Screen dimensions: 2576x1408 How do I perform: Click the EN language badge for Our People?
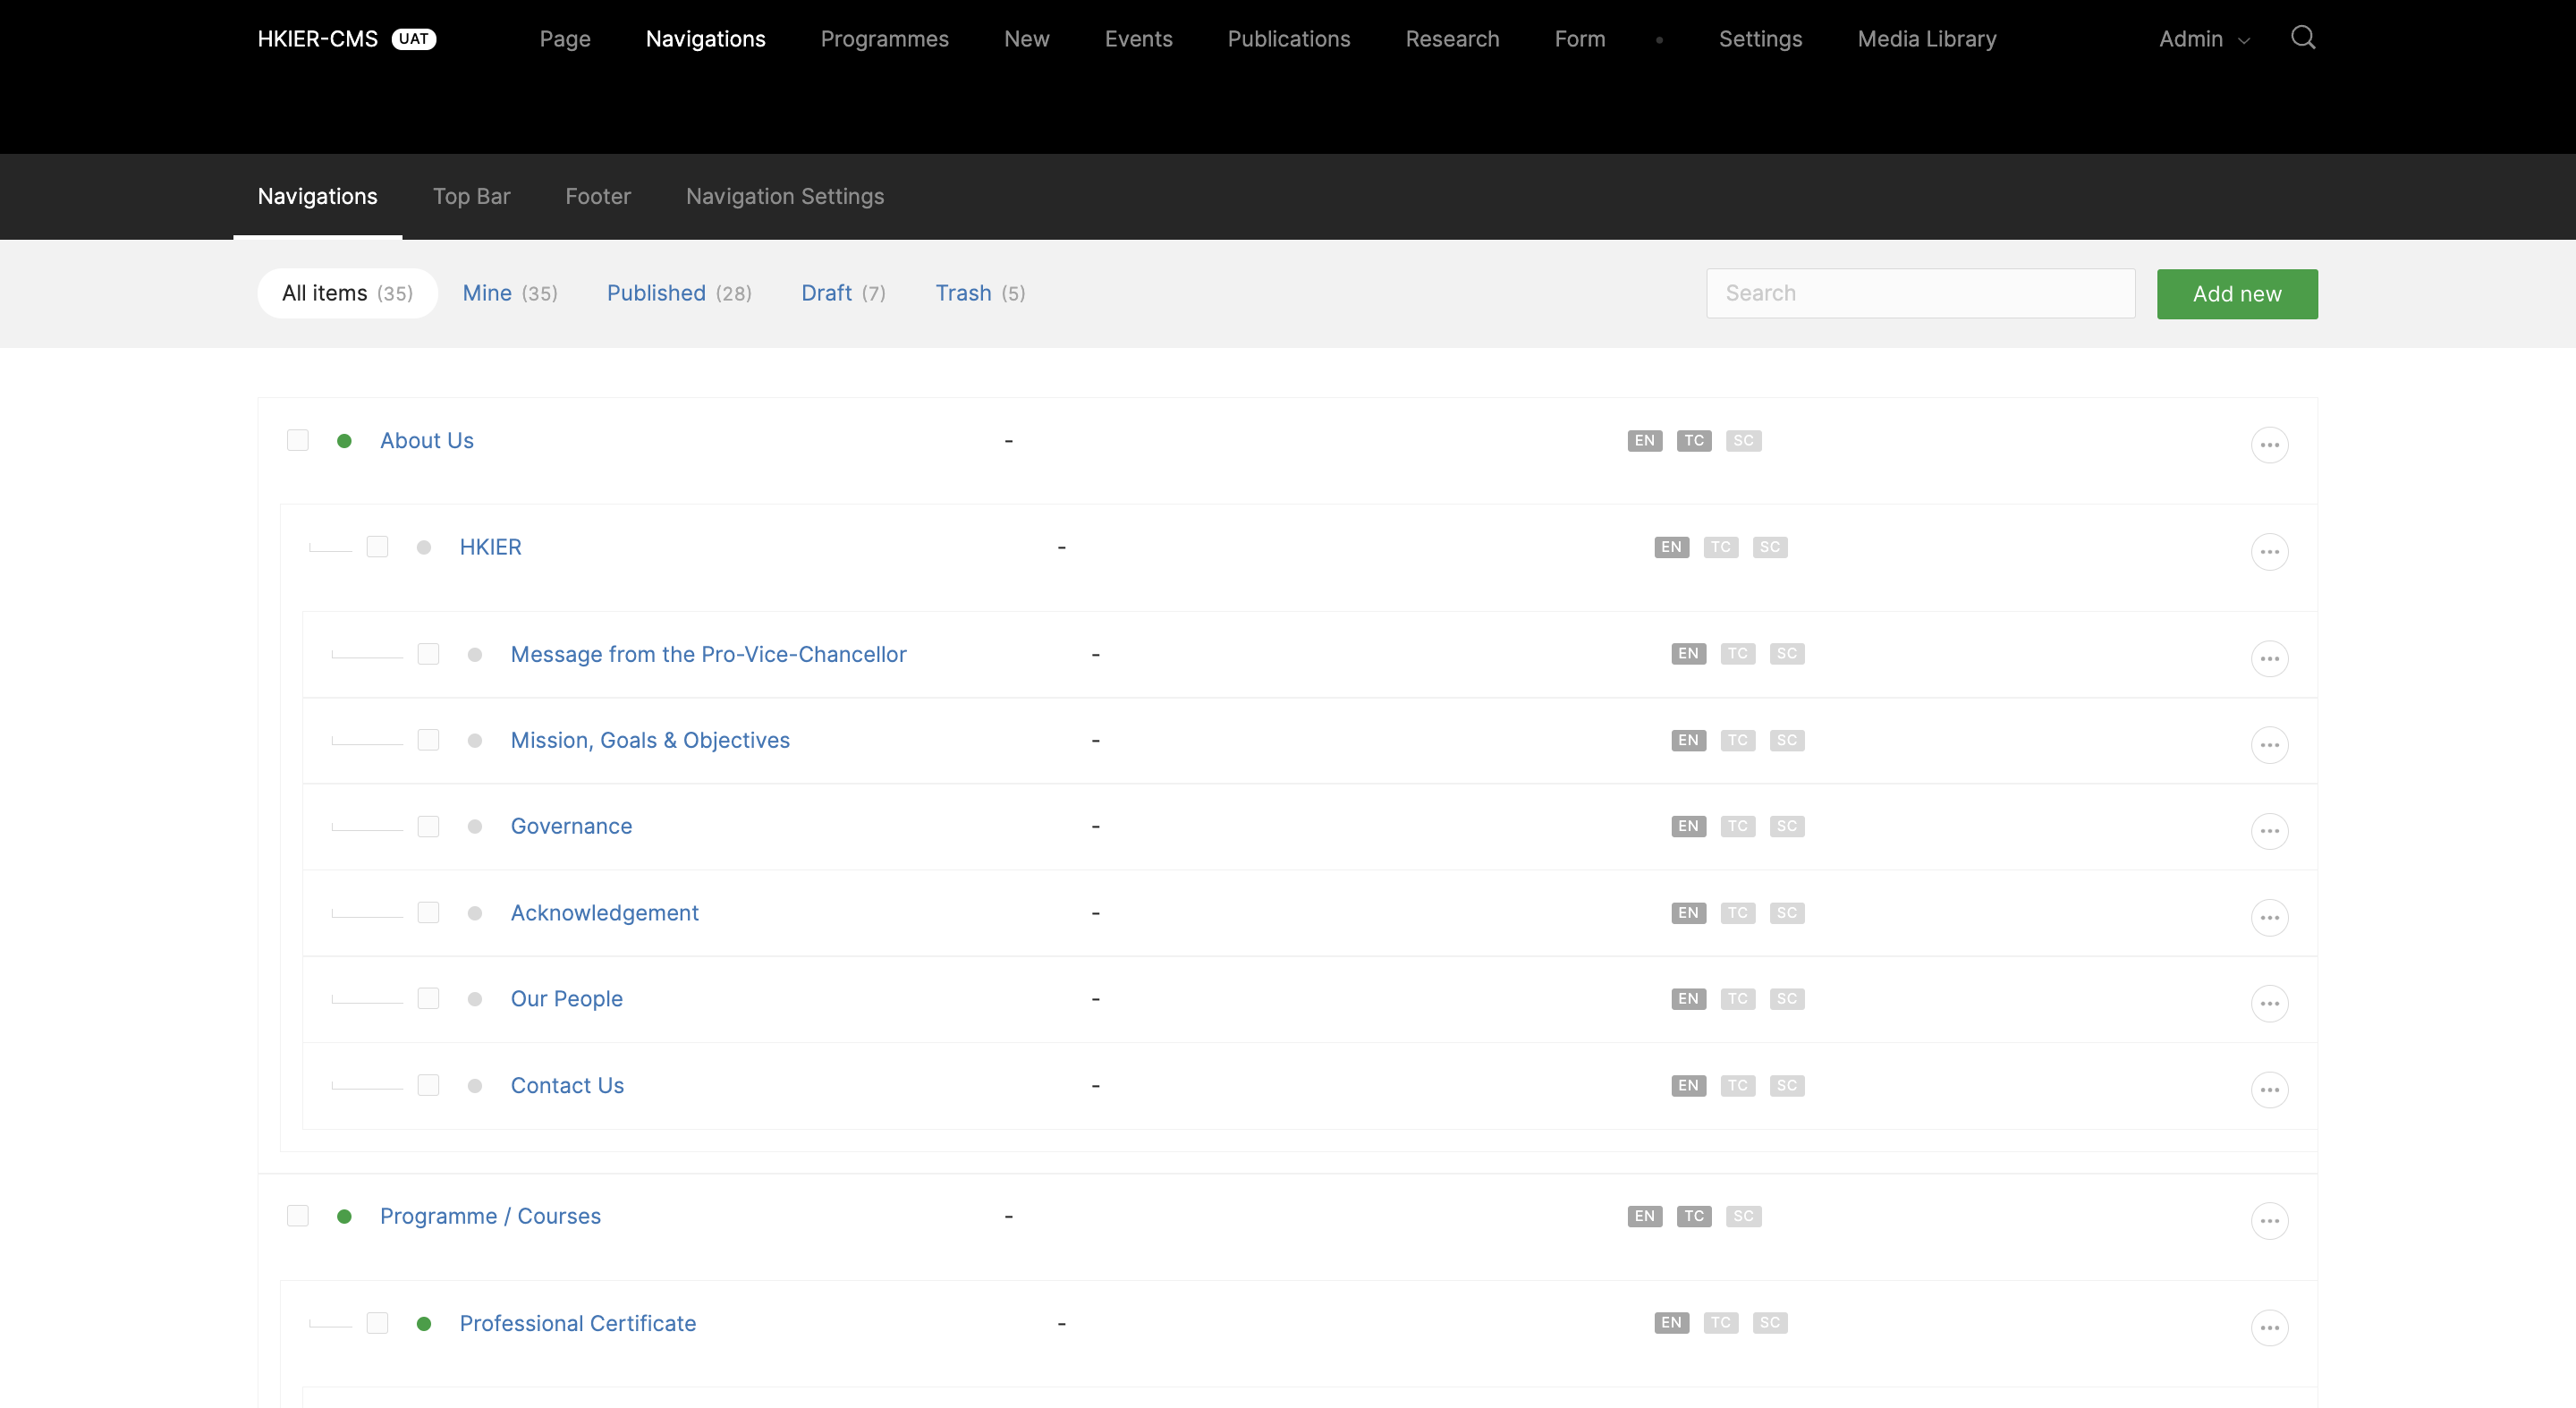coord(1688,999)
